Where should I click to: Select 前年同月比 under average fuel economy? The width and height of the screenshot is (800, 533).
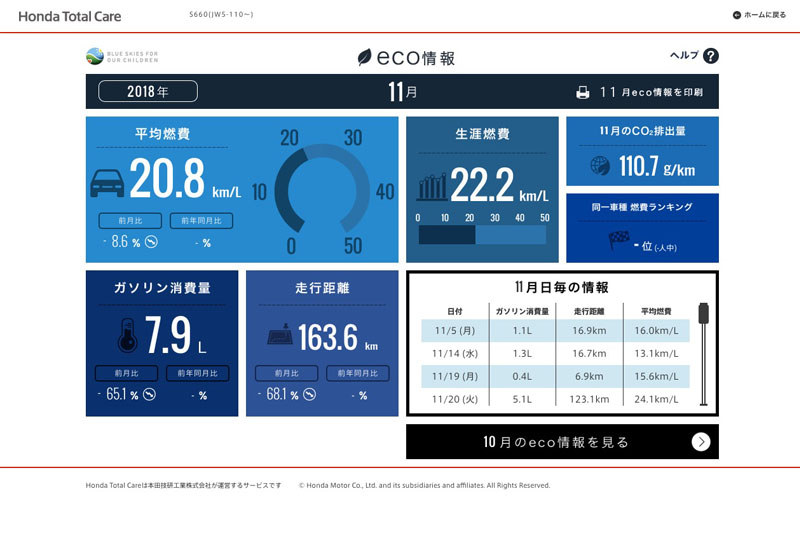click(202, 220)
